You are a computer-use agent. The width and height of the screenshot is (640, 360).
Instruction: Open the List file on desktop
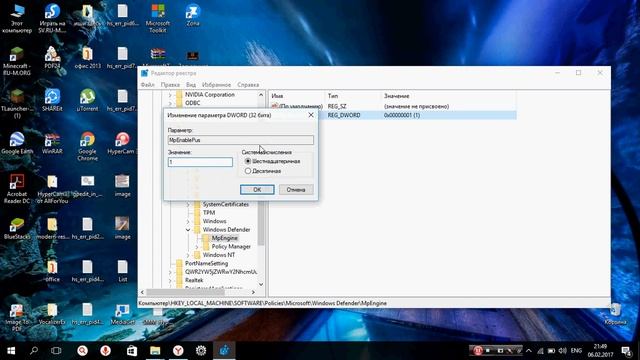[122, 271]
